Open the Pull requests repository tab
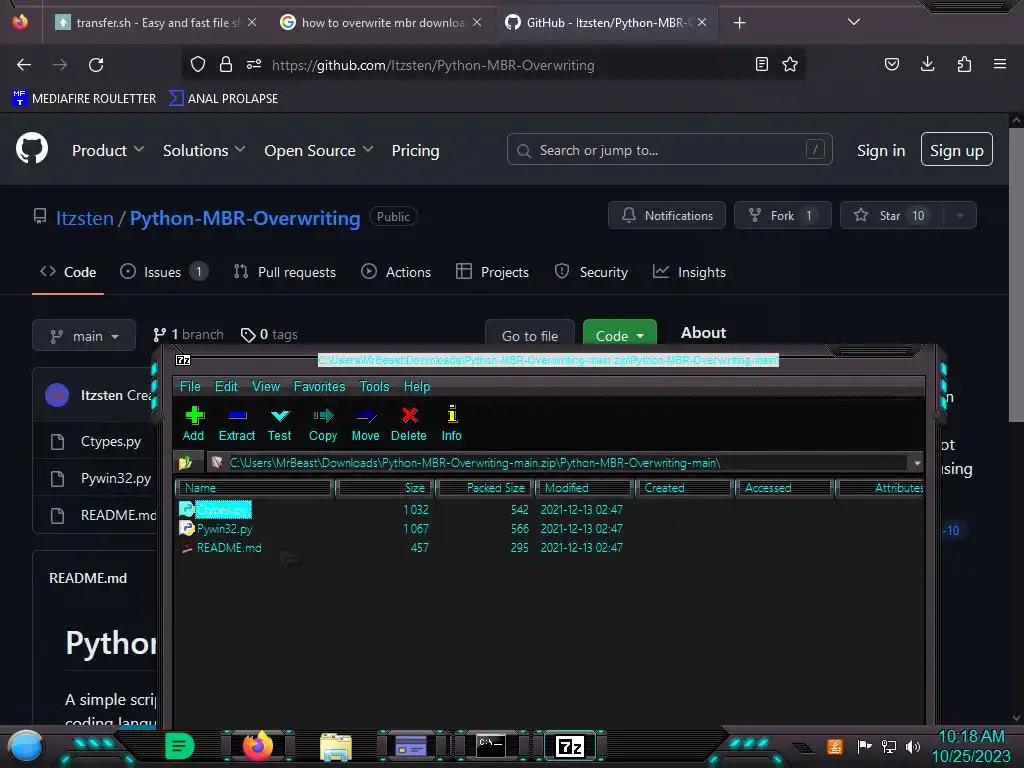The image size is (1024, 768). [285, 272]
